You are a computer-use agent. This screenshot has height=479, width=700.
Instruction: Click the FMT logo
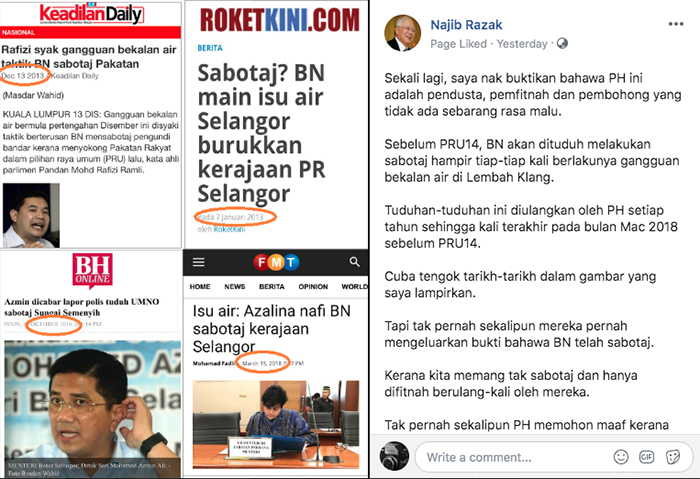(x=276, y=262)
